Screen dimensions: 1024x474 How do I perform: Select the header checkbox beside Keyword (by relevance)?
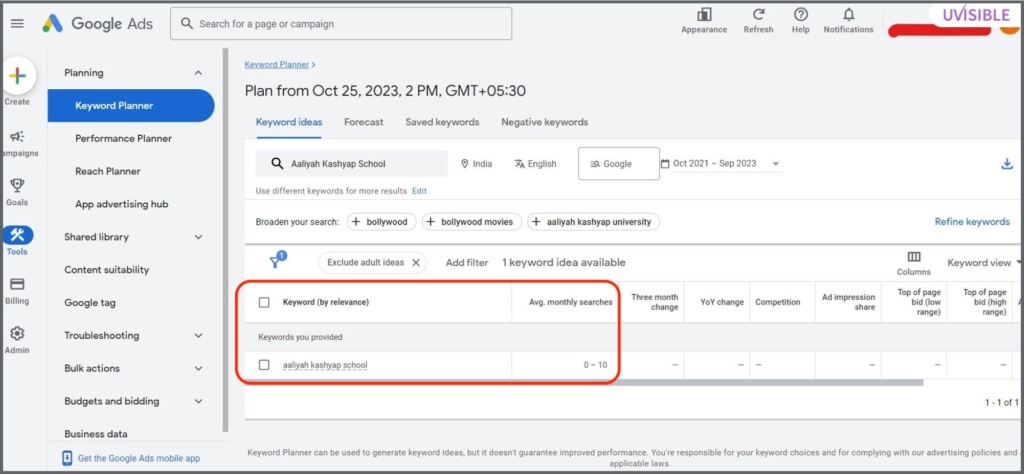click(264, 302)
